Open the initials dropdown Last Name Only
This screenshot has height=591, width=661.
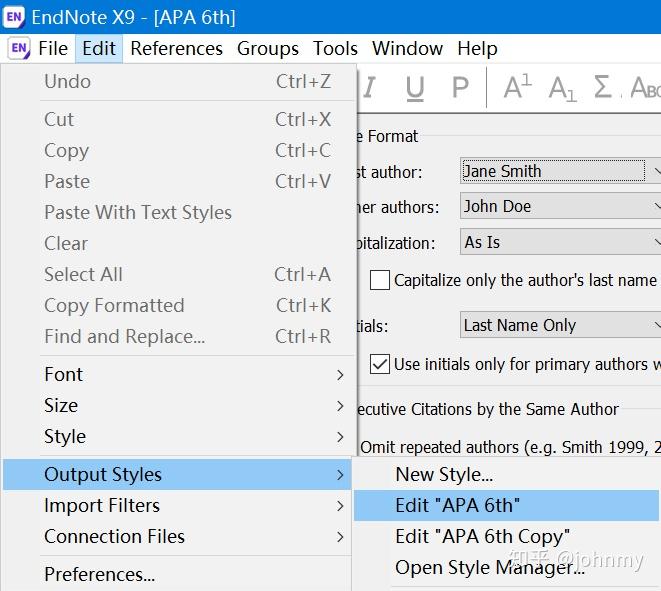(560, 325)
